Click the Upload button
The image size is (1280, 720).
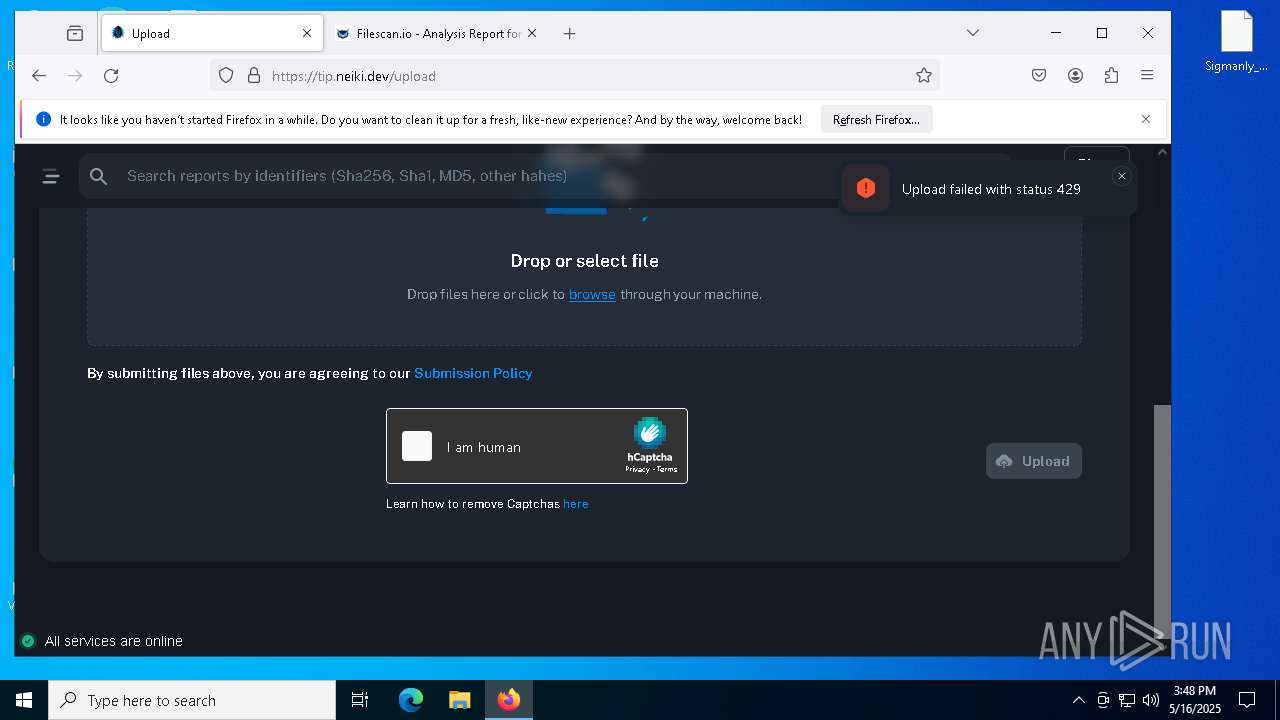[x=1033, y=461]
